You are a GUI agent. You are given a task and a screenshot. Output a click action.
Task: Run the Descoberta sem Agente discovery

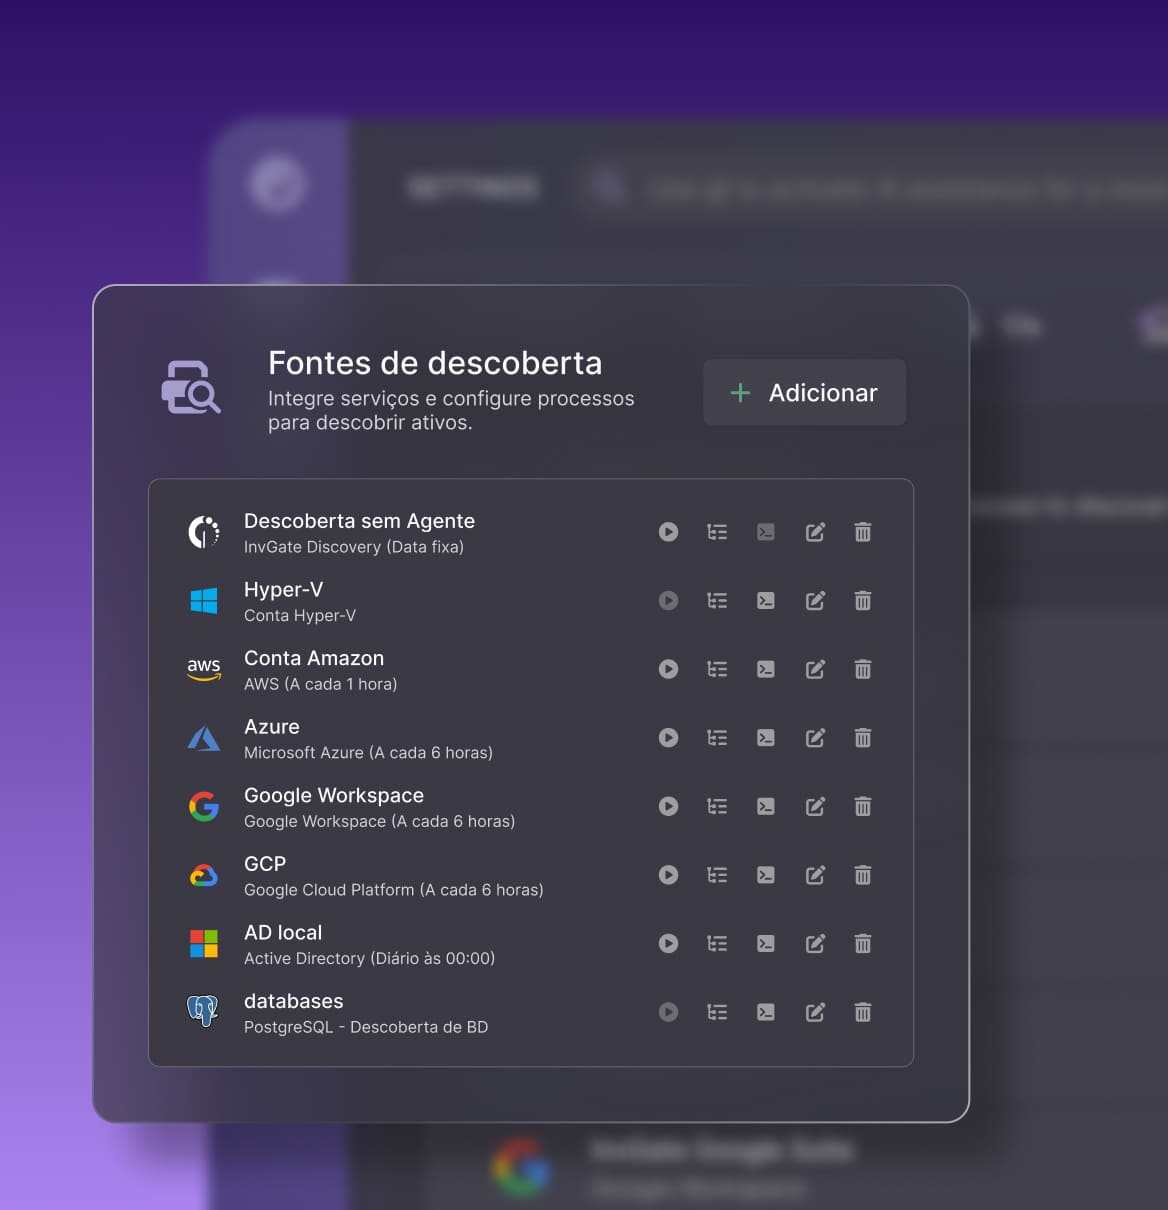point(668,532)
